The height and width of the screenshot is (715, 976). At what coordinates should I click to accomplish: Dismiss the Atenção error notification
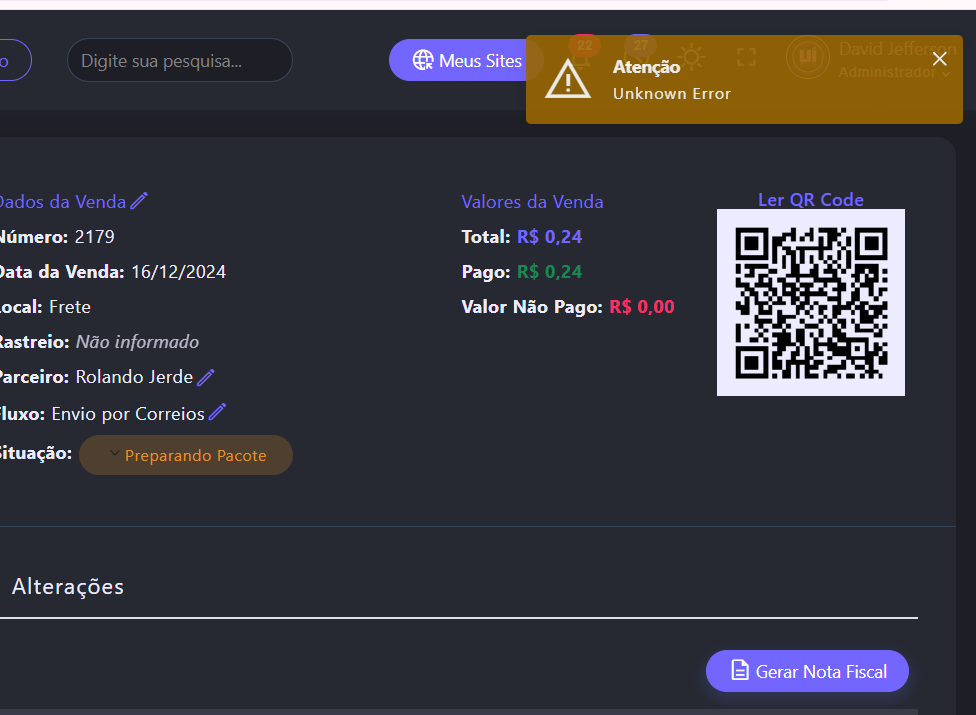pyautogui.click(x=939, y=59)
